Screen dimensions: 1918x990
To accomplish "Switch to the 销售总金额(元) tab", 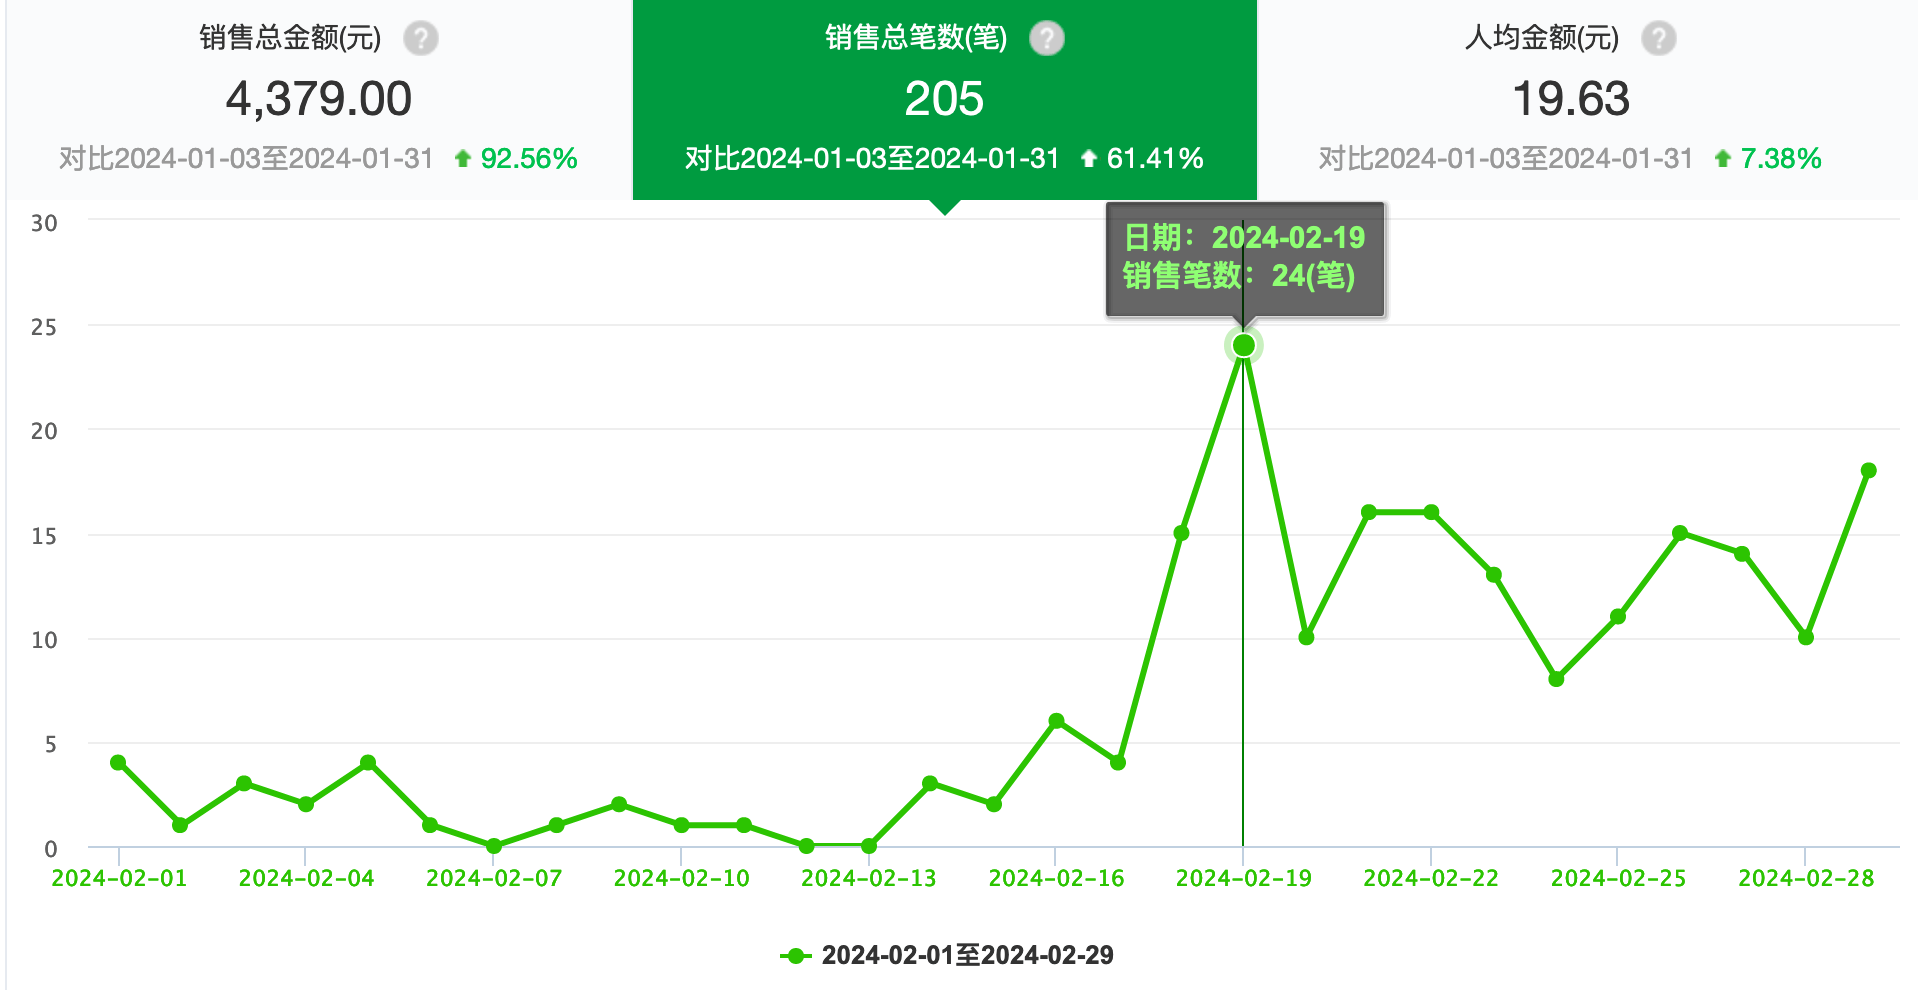I will [x=319, y=98].
